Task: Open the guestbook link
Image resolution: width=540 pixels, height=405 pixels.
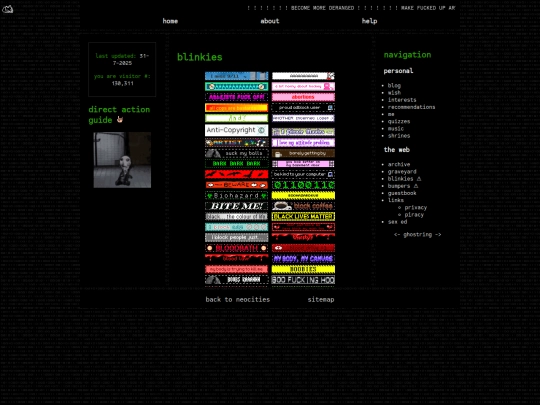Action: click(402, 193)
